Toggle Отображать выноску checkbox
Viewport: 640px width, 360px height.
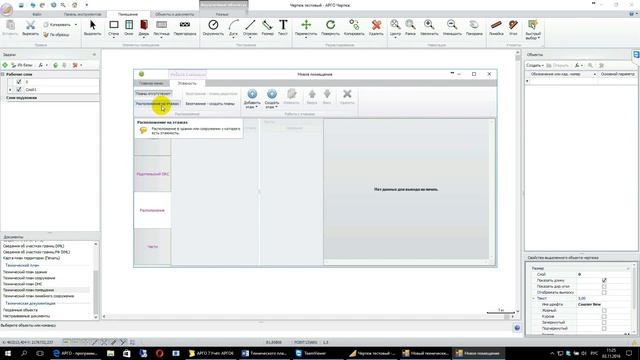pyautogui.click(x=604, y=293)
